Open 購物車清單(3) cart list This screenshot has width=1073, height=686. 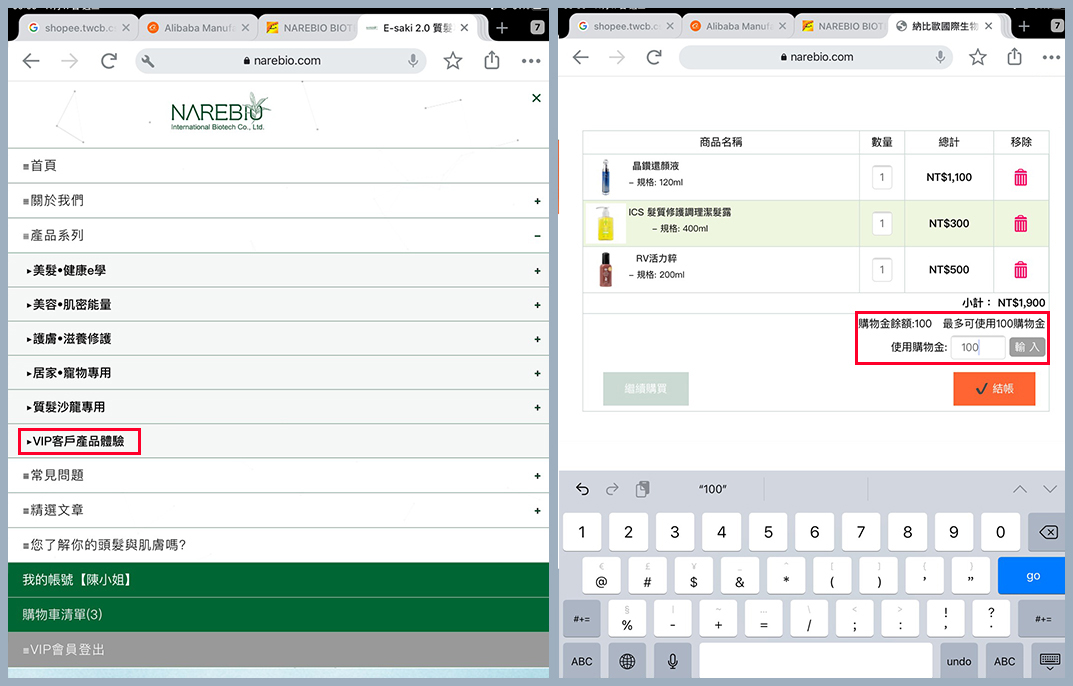pyautogui.click(x=279, y=615)
